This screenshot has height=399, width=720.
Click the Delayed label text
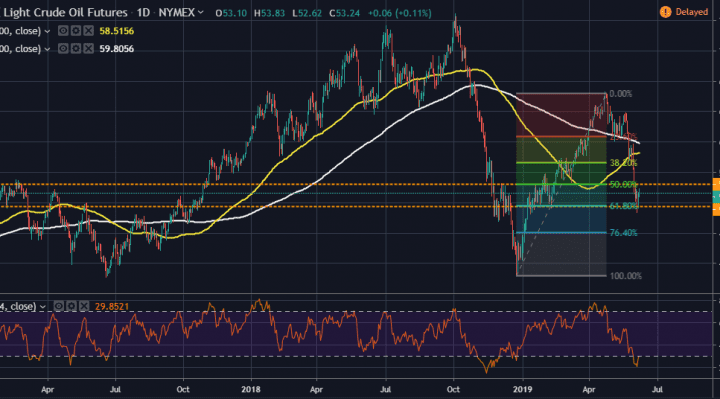(x=692, y=12)
